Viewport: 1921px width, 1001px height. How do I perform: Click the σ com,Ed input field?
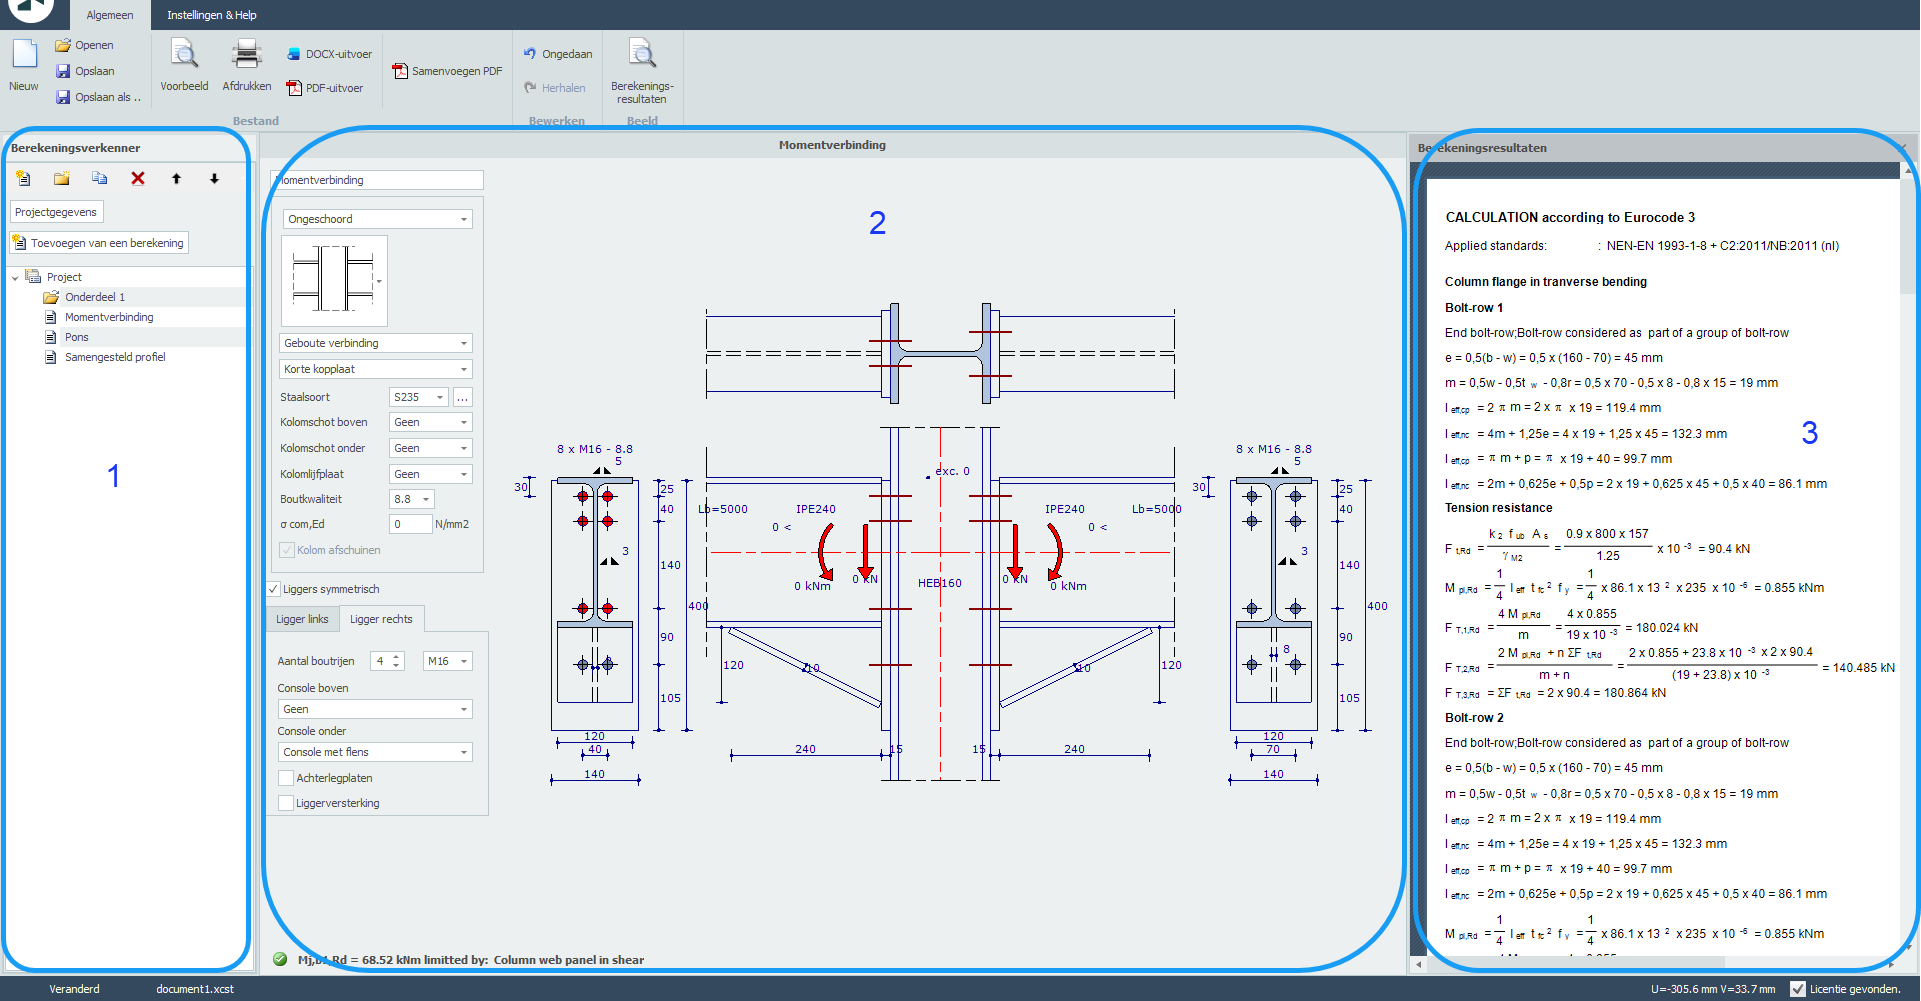click(410, 524)
